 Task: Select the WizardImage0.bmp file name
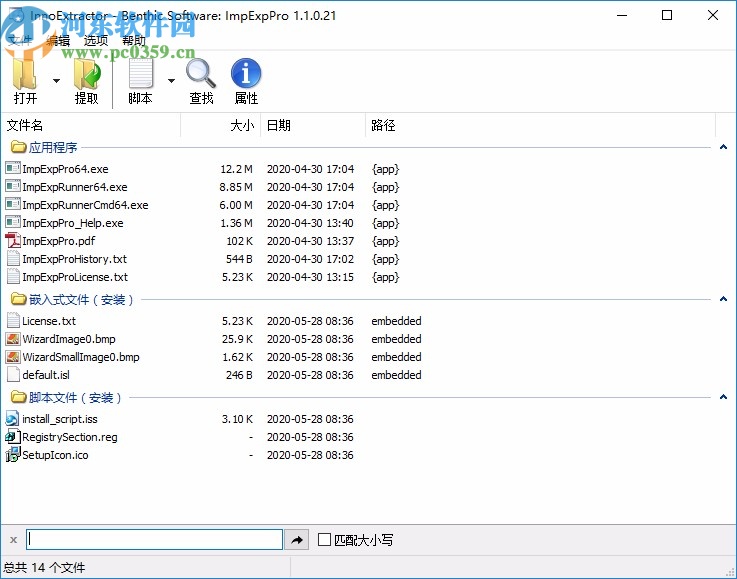tap(69, 339)
